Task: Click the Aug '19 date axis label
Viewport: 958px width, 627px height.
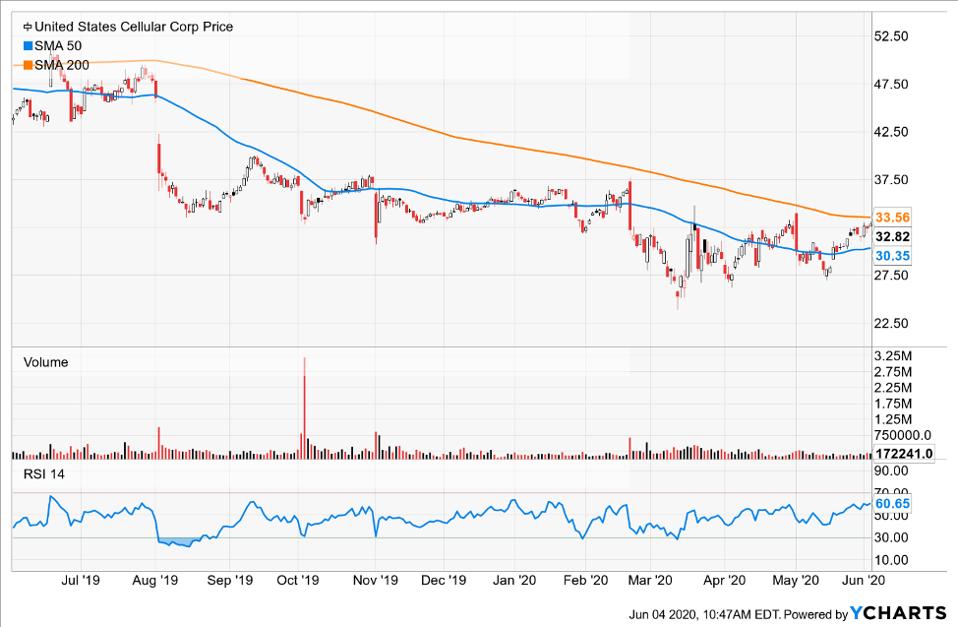Action: tap(155, 581)
